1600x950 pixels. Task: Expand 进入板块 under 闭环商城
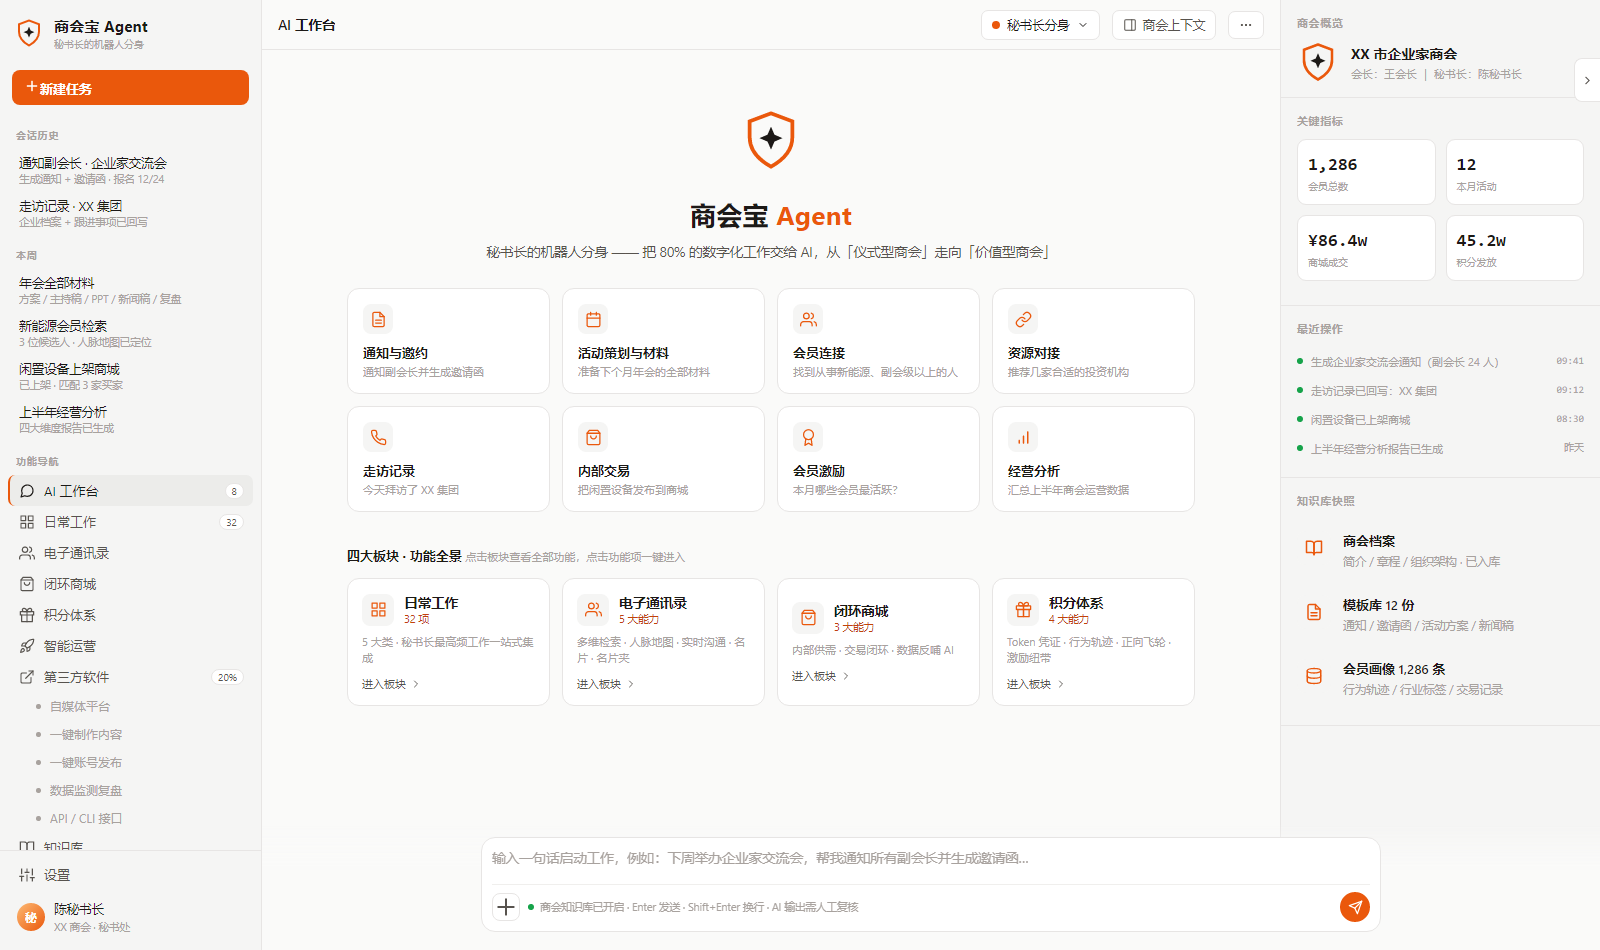821,677
